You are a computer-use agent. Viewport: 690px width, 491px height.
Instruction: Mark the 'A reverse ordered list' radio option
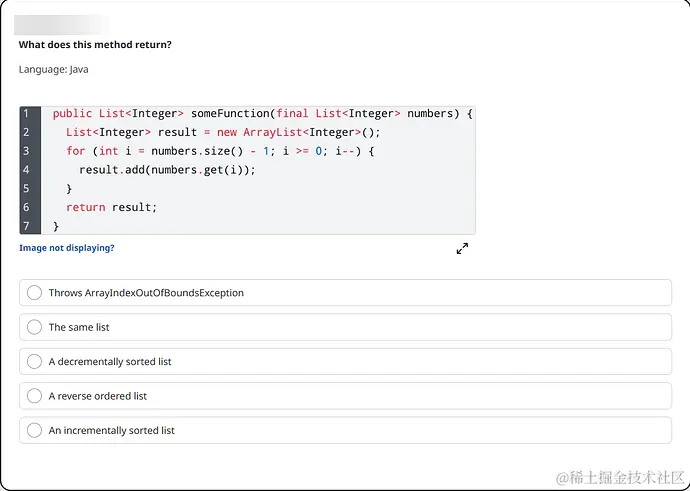click(34, 396)
